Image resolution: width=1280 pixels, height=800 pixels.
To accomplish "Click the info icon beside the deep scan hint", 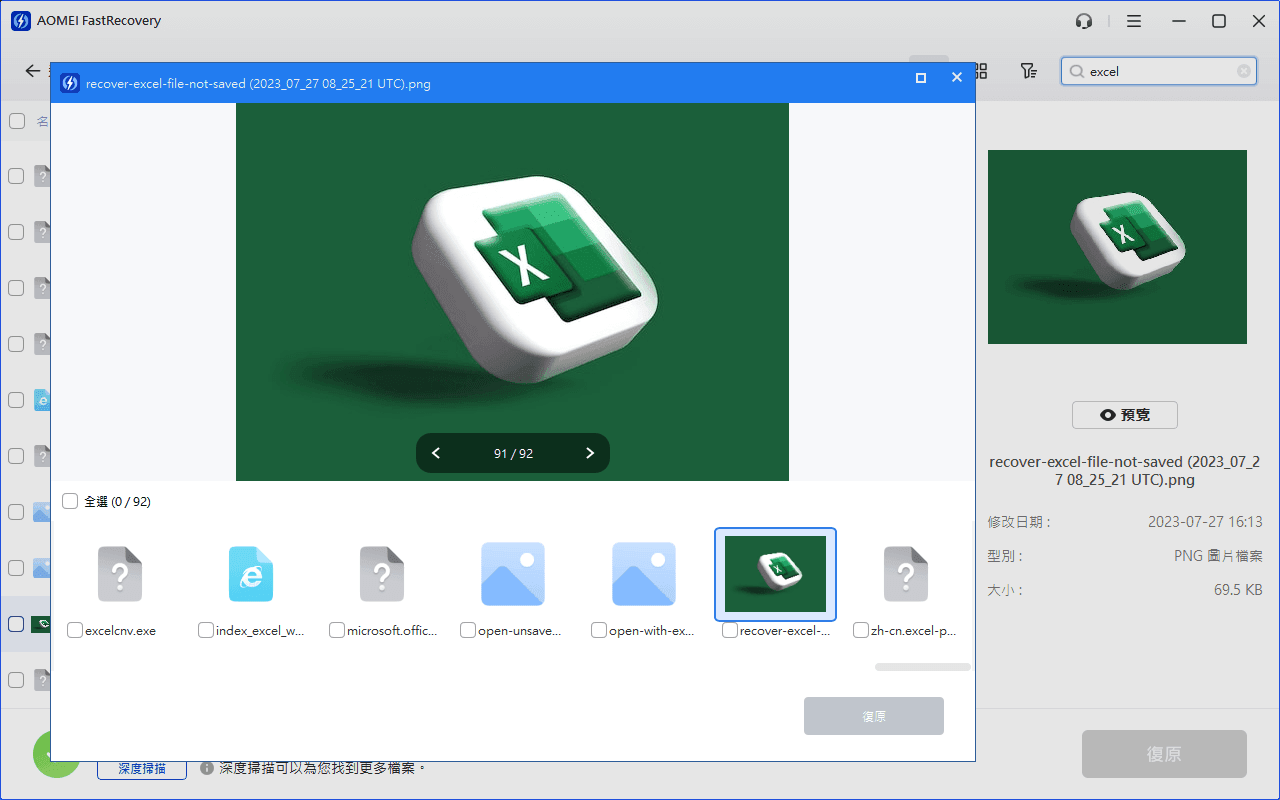I will pos(207,768).
